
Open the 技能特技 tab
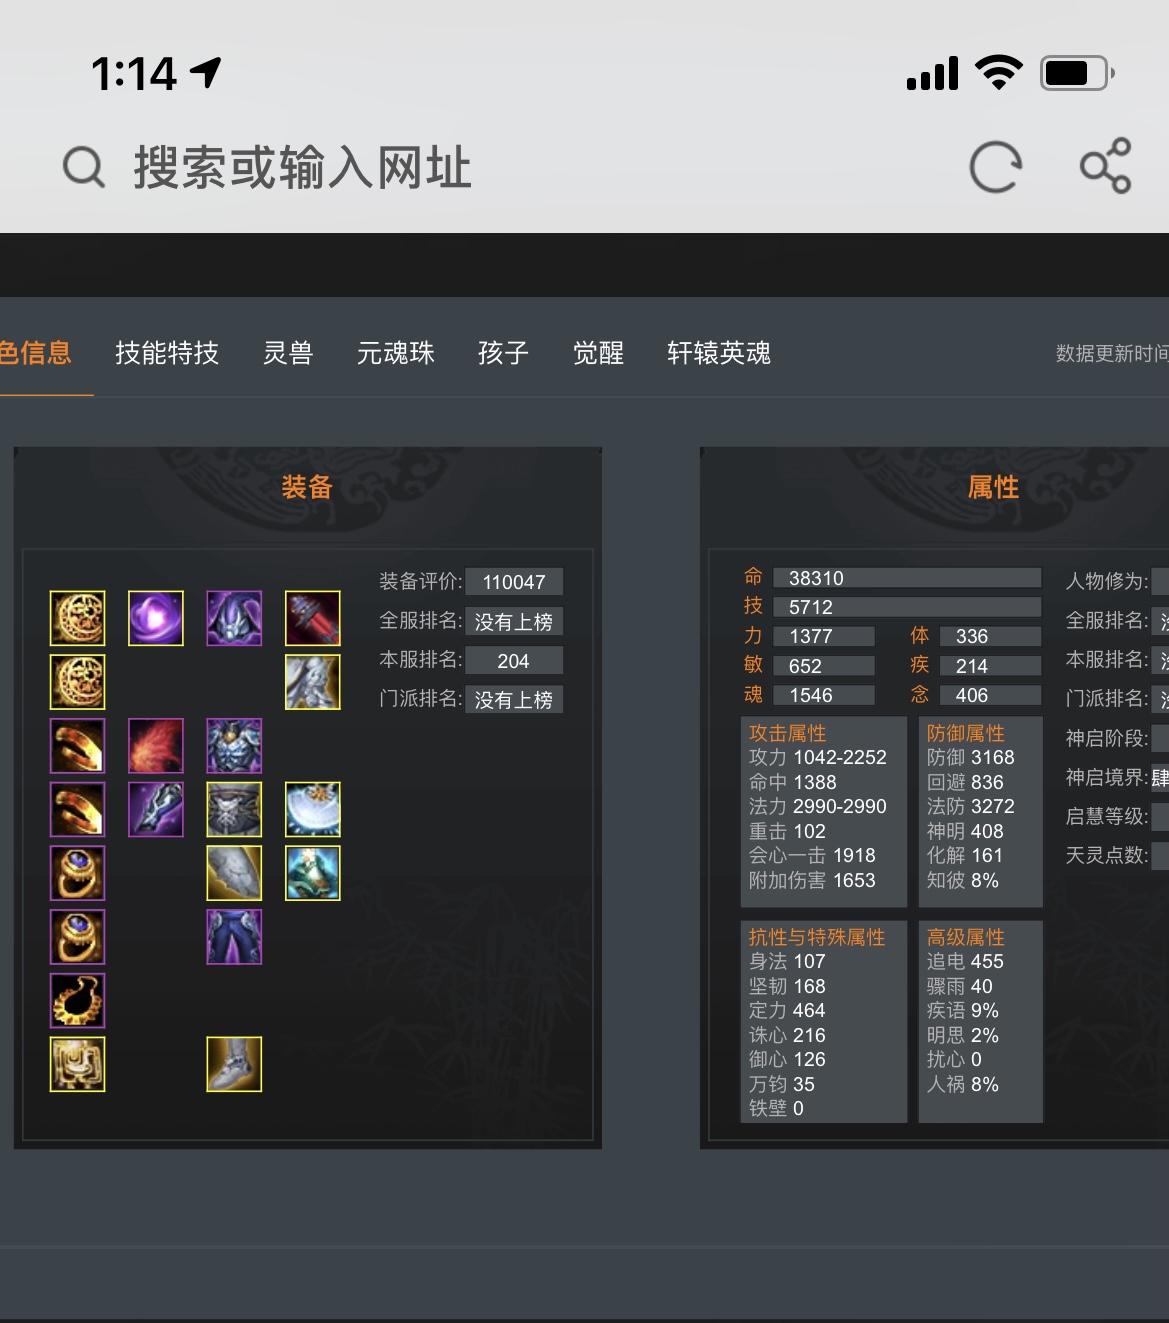point(167,353)
